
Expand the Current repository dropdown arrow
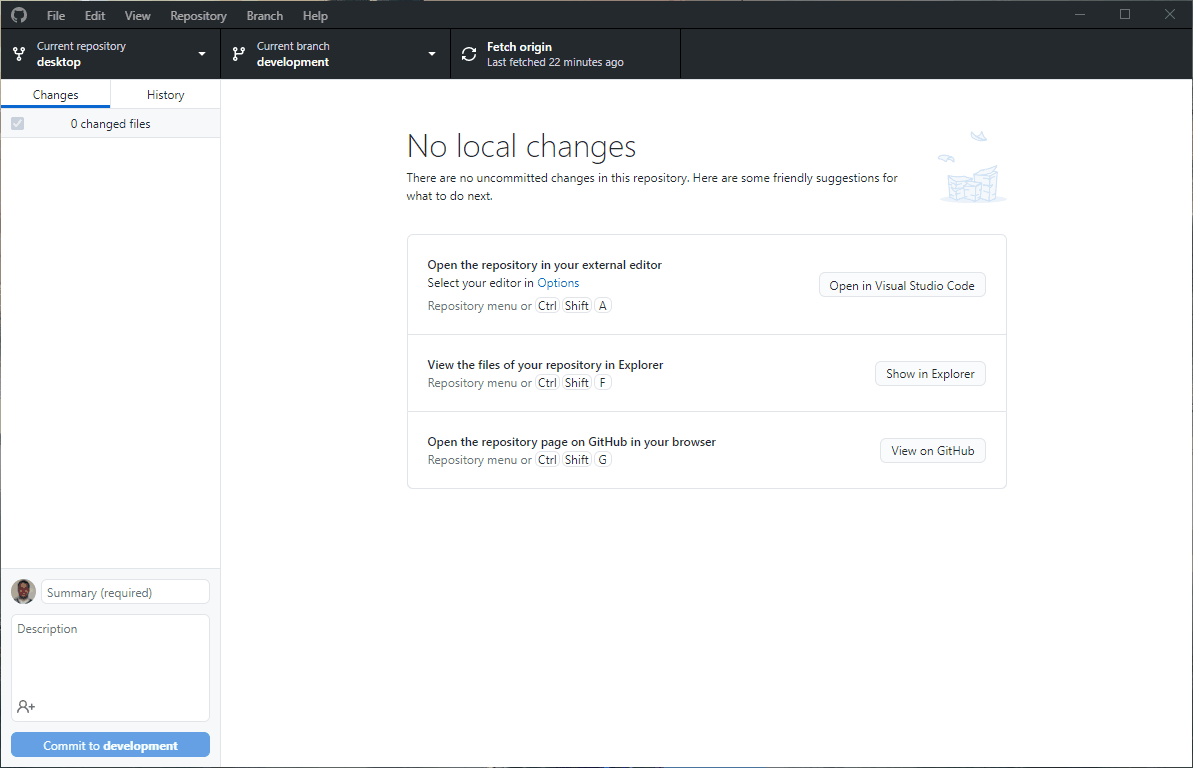pos(202,54)
